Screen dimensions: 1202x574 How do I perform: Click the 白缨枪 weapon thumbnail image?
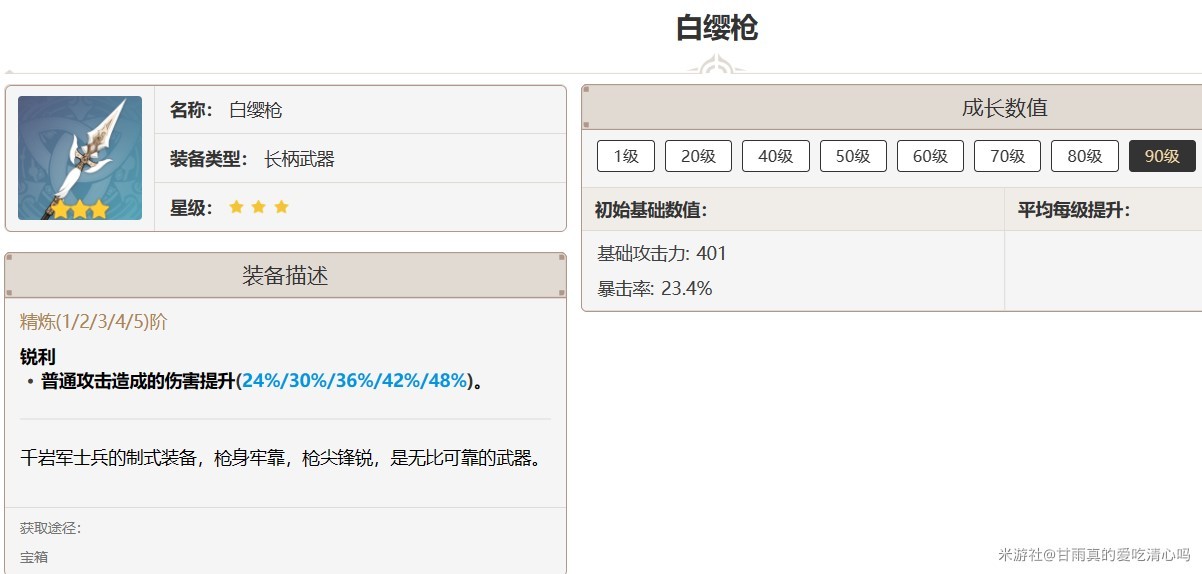click(80, 158)
